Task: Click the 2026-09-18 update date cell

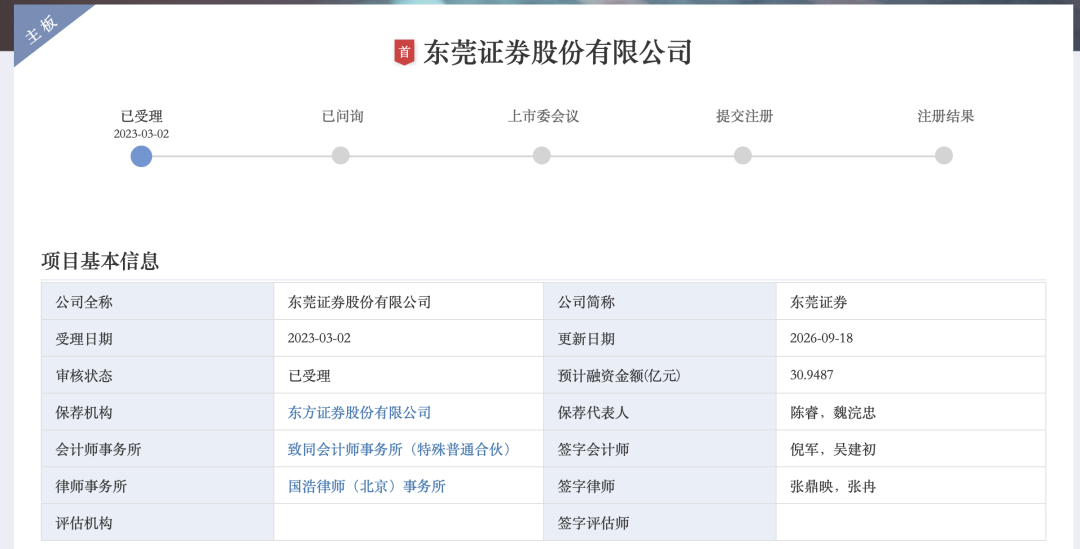Action: tap(911, 338)
